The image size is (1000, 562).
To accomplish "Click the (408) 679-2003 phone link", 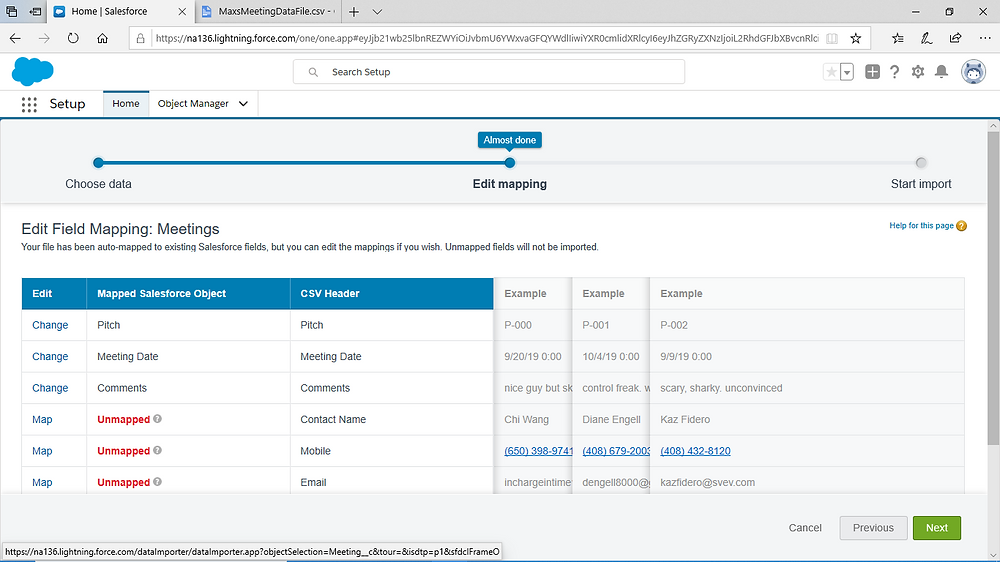I will tap(616, 451).
